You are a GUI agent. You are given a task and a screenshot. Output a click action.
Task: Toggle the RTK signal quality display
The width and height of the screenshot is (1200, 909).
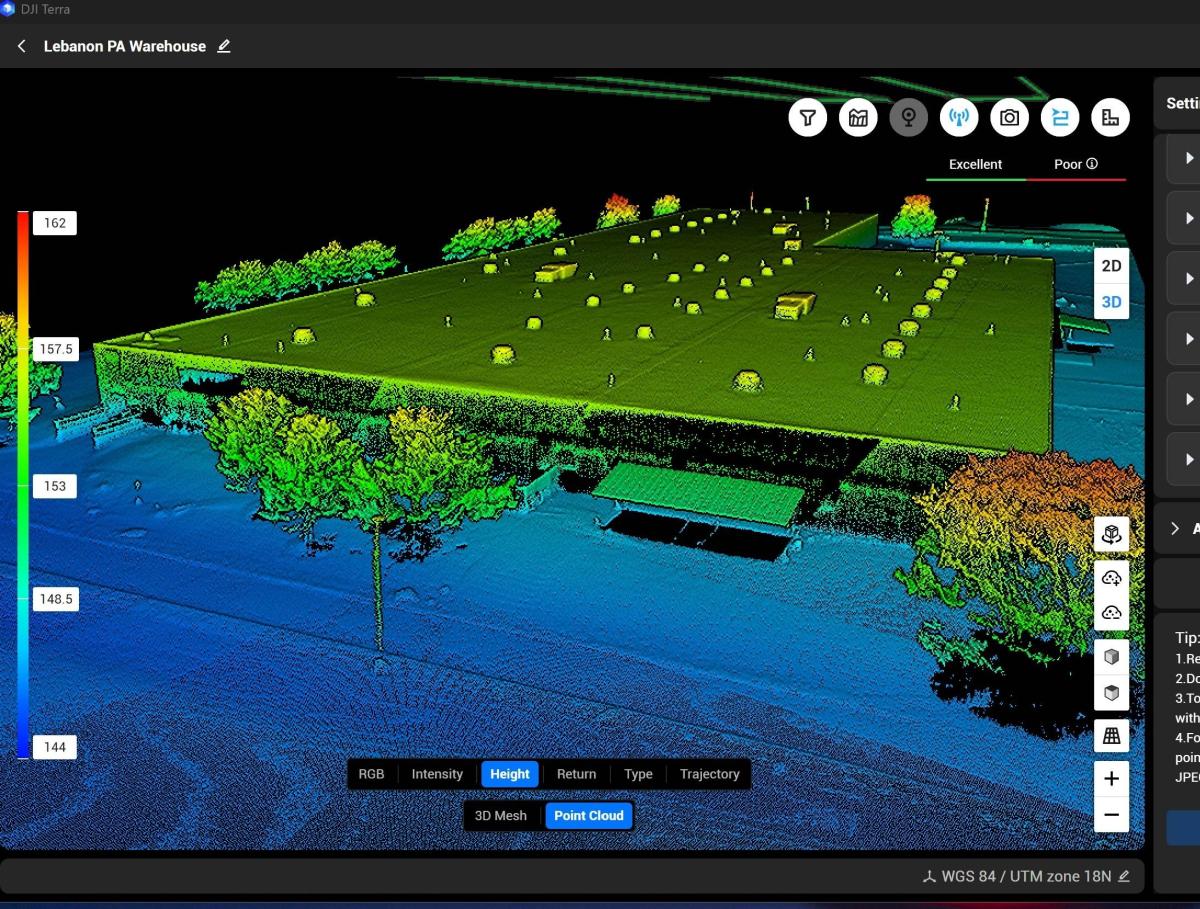point(960,117)
